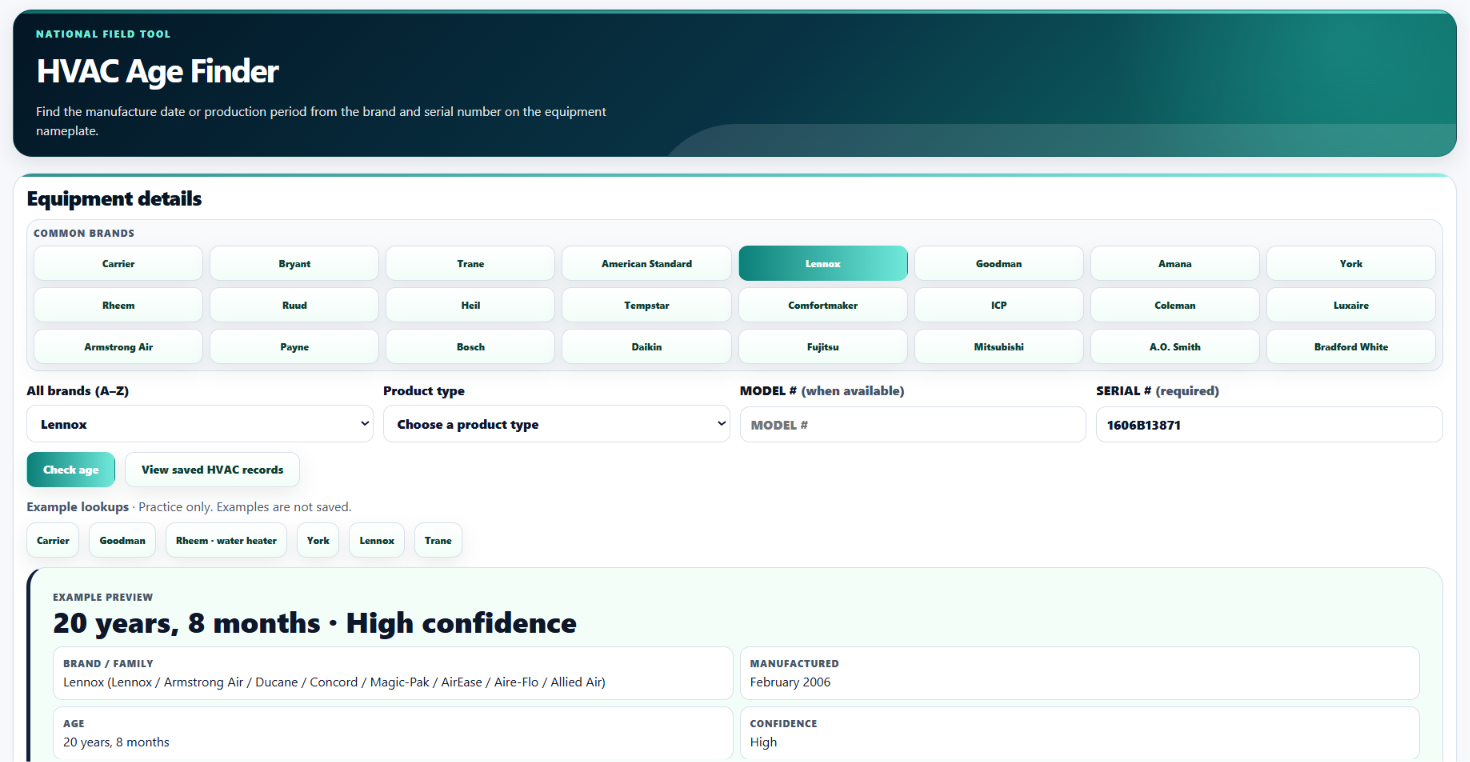Try the Rheem - water heater example

click(226, 540)
